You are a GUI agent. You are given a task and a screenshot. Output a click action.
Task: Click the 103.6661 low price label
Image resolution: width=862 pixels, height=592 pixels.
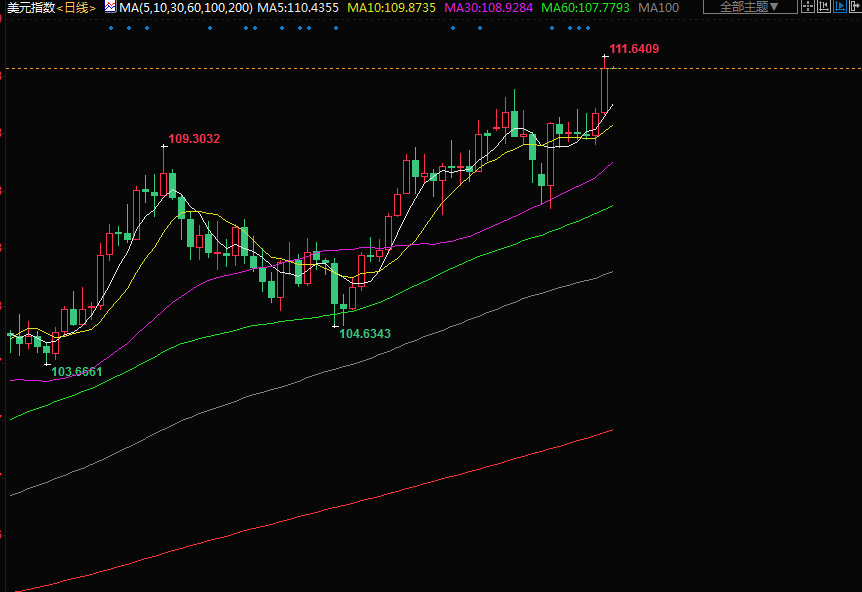point(77,372)
